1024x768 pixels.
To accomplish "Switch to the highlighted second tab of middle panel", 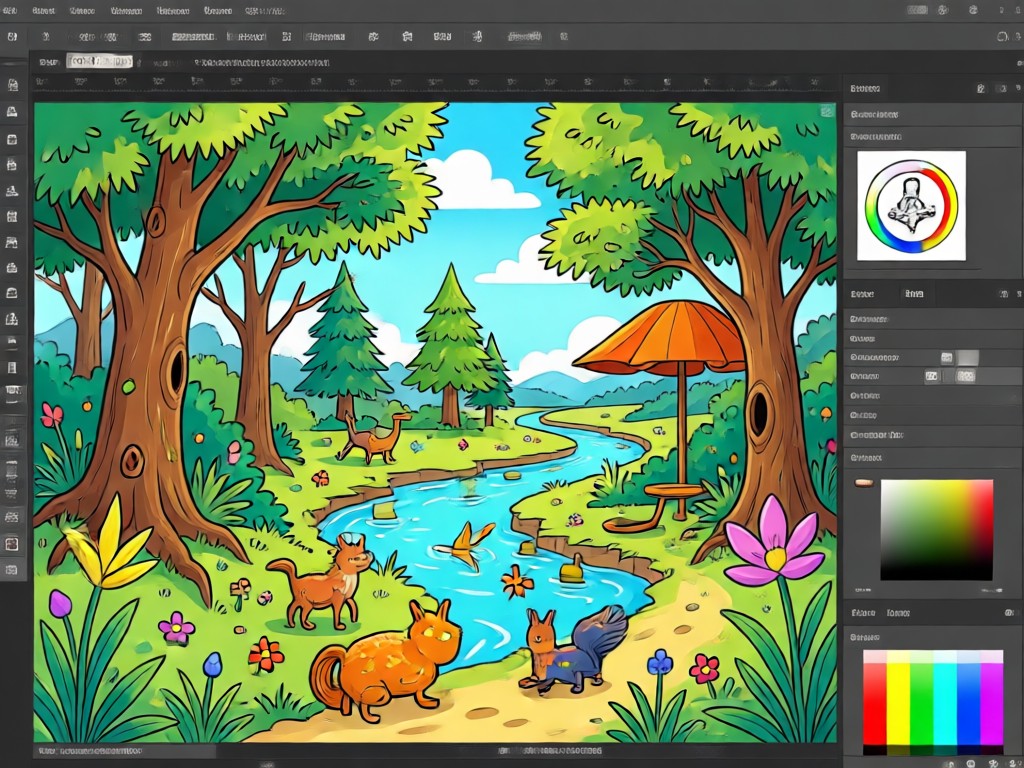I will pos(914,295).
